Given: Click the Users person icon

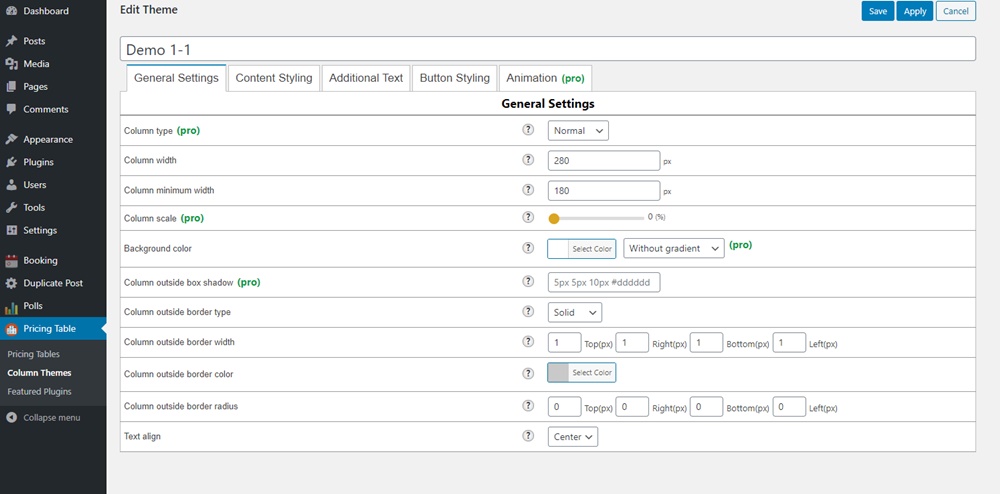Looking at the screenshot, I should [11, 185].
